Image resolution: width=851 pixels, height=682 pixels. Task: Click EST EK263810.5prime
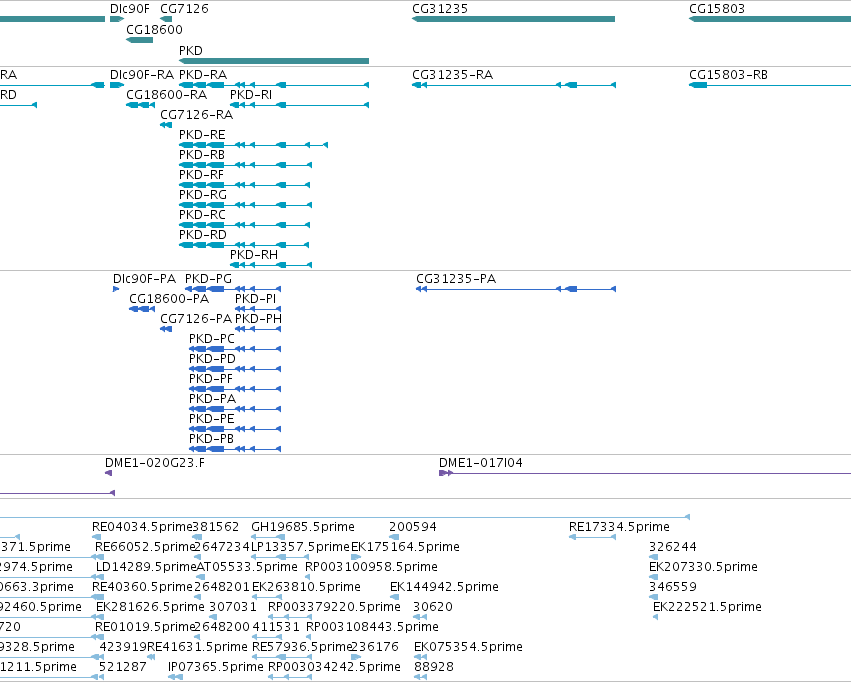click(306, 587)
